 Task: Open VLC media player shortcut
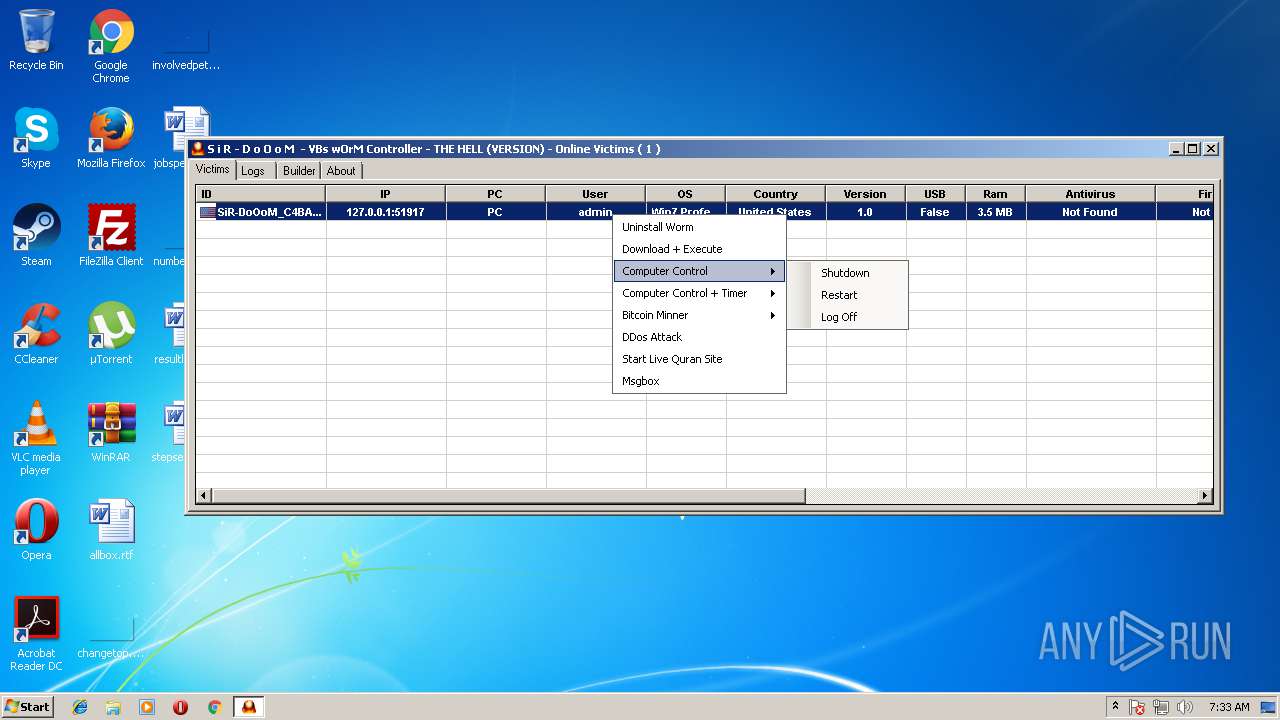36,438
